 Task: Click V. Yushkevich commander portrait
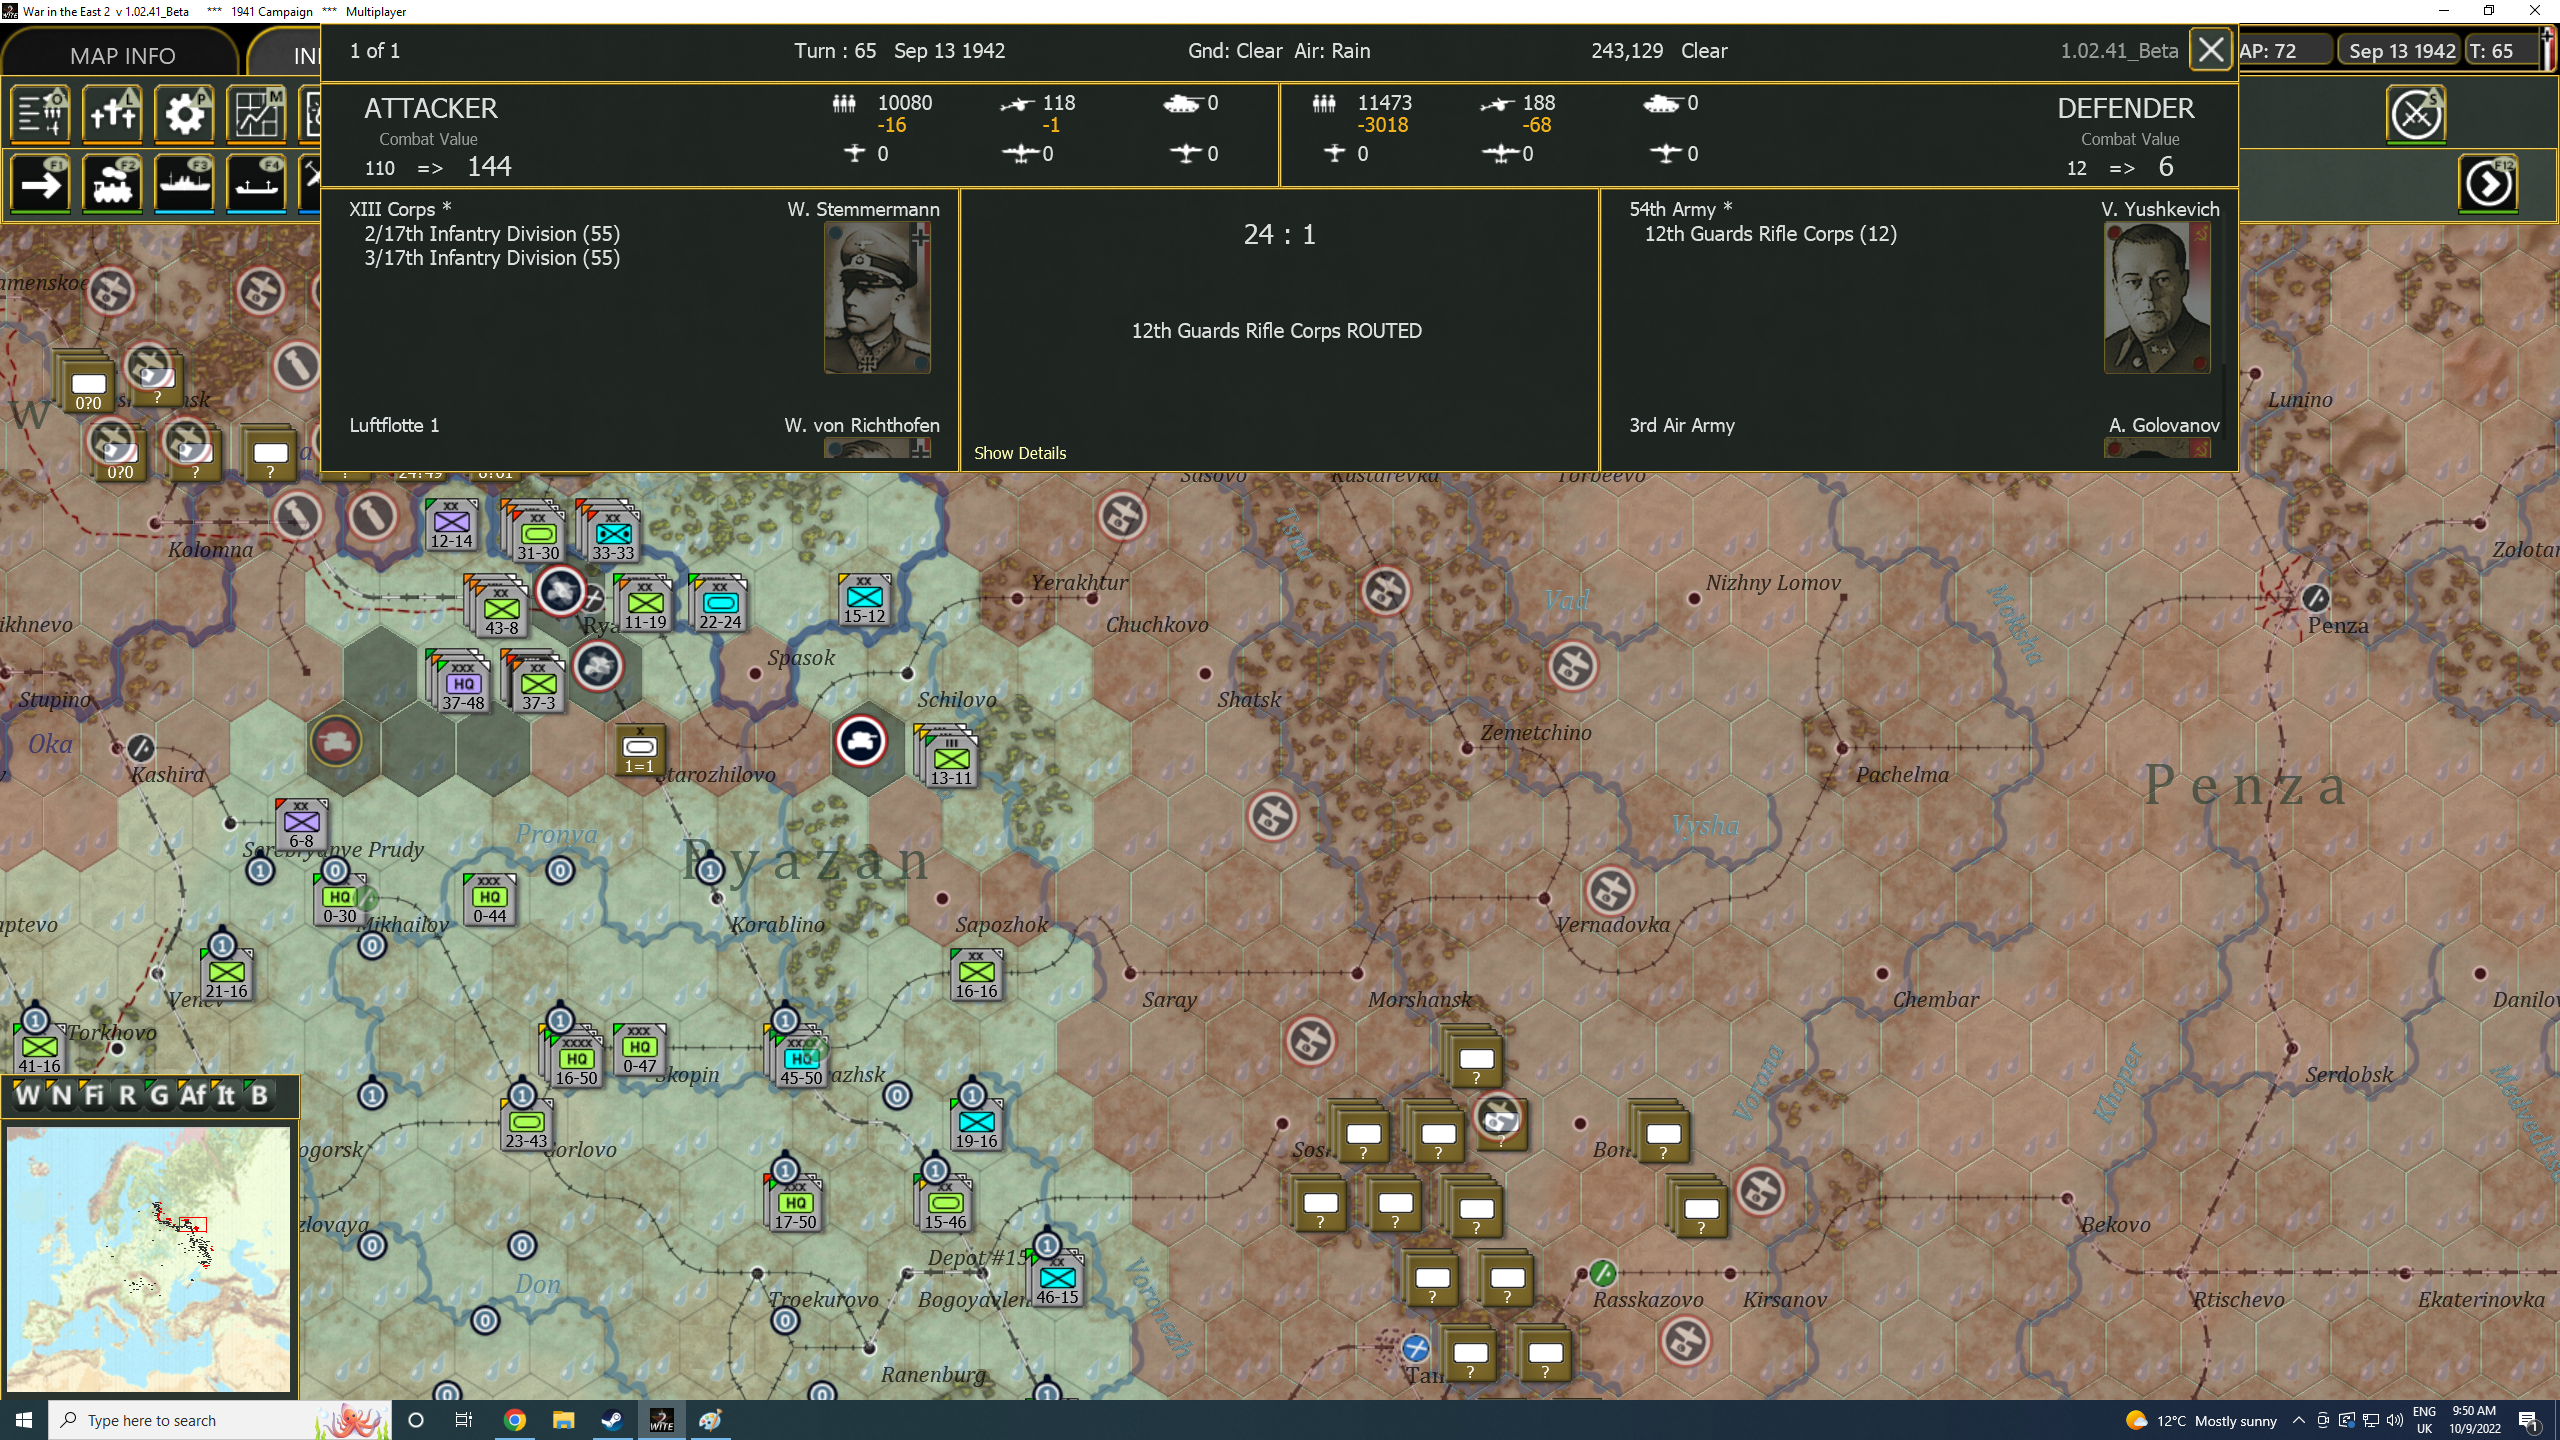(2157, 298)
